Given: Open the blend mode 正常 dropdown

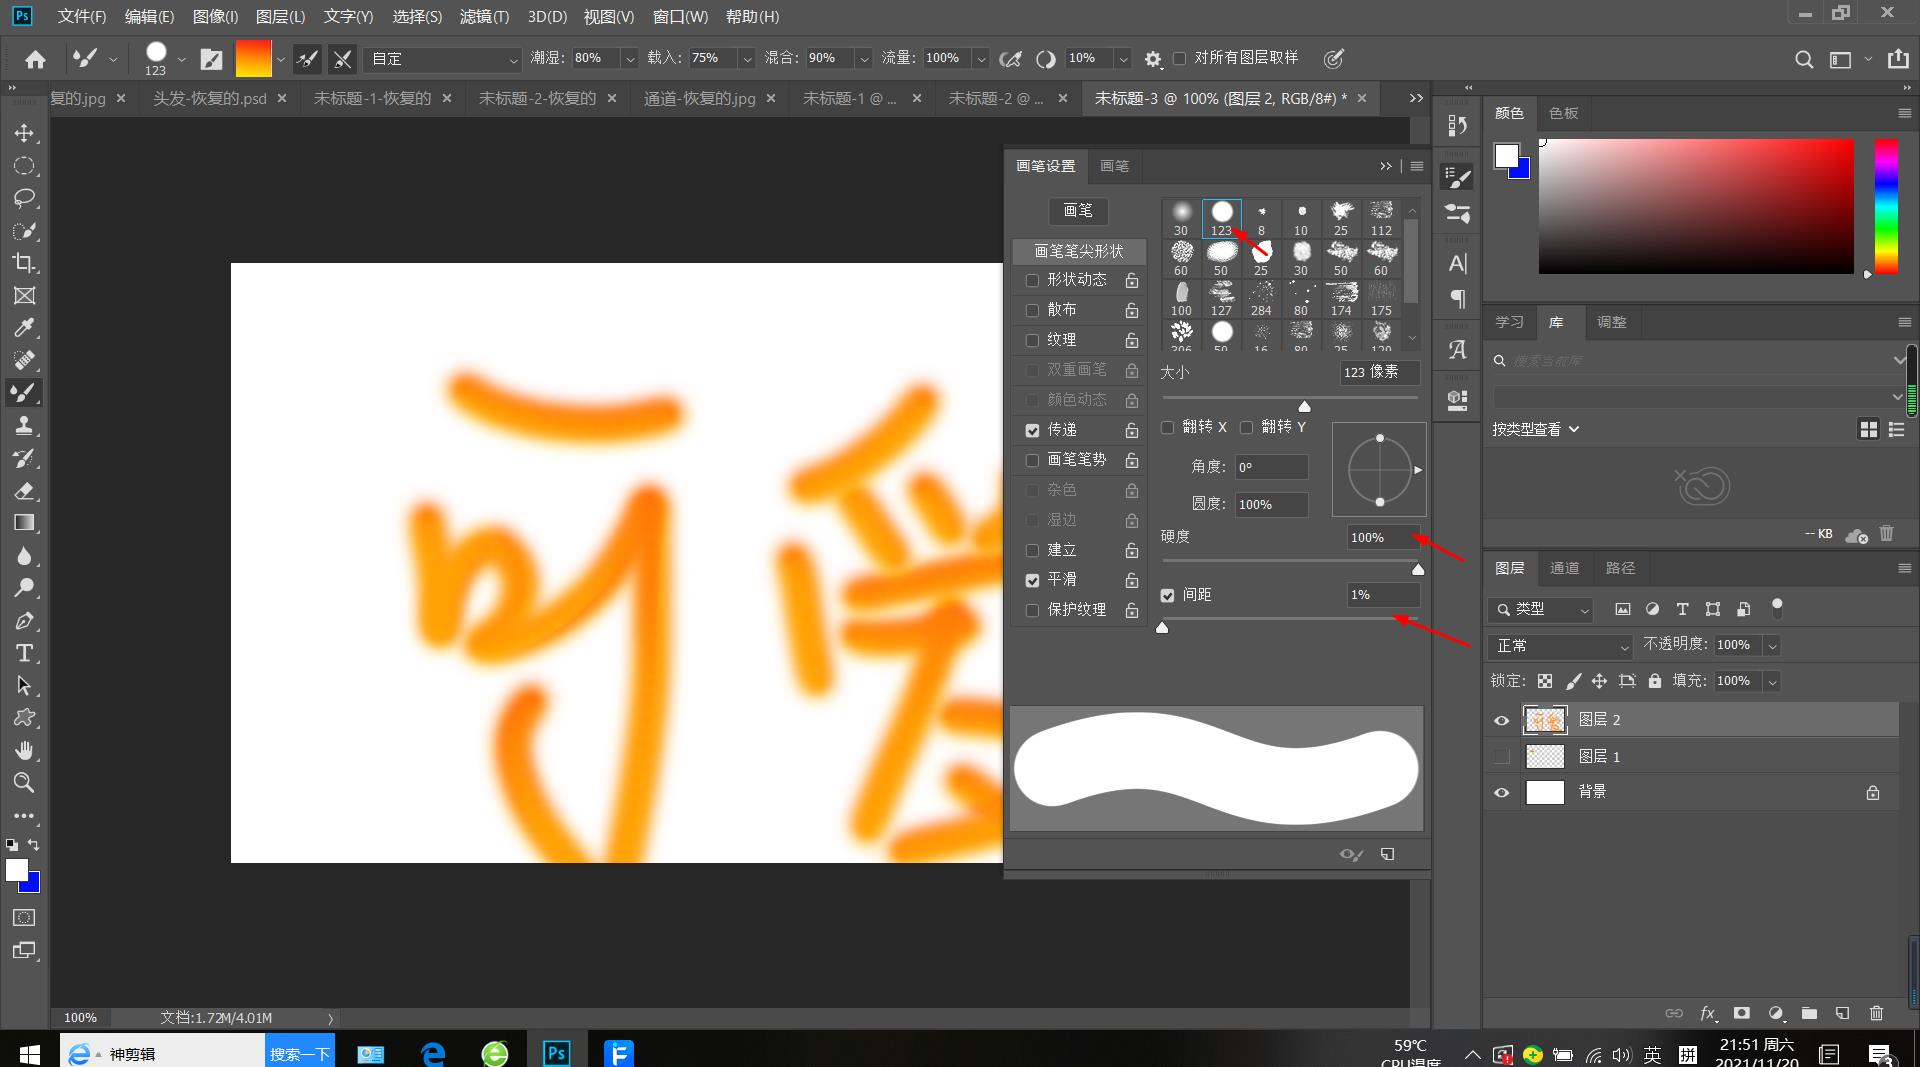Looking at the screenshot, I should click(1560, 646).
